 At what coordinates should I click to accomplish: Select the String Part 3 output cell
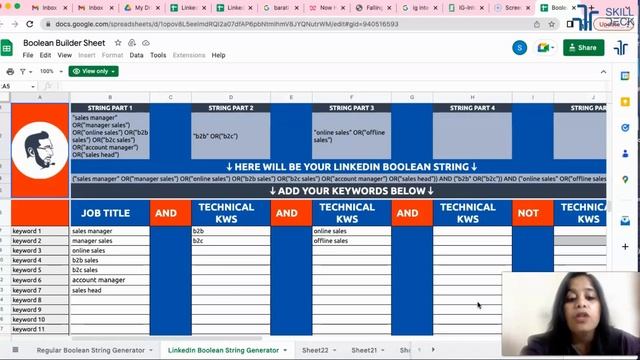pyautogui.click(x=351, y=136)
